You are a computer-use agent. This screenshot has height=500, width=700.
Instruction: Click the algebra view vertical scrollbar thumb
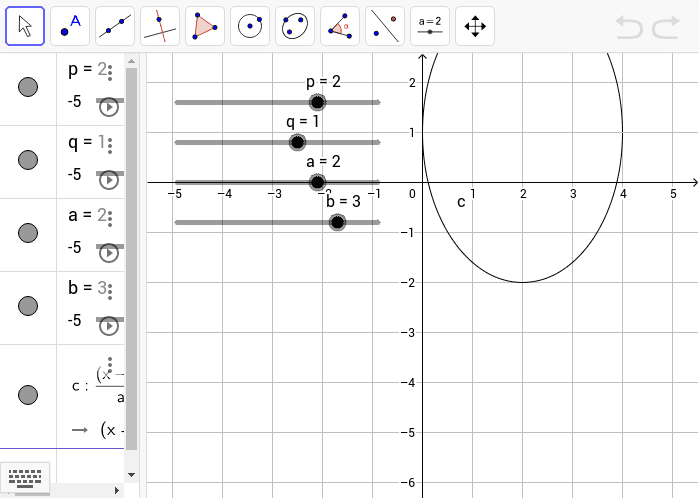pos(131,259)
